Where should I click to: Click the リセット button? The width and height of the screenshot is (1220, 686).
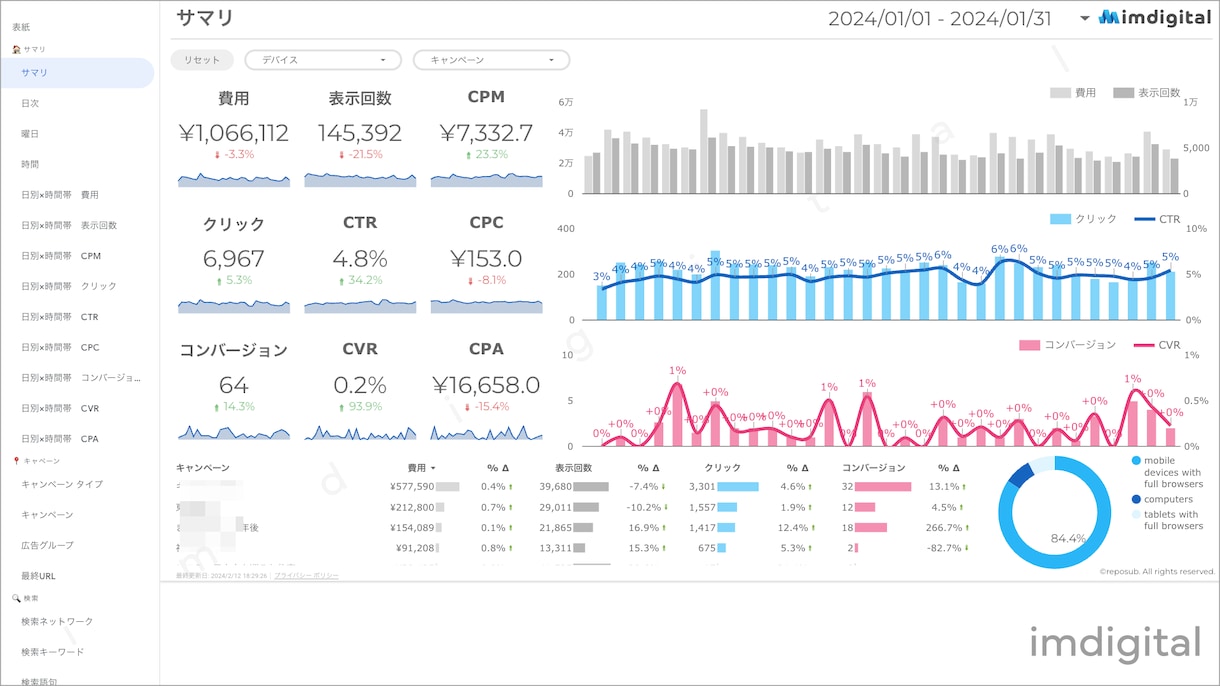click(x=202, y=60)
